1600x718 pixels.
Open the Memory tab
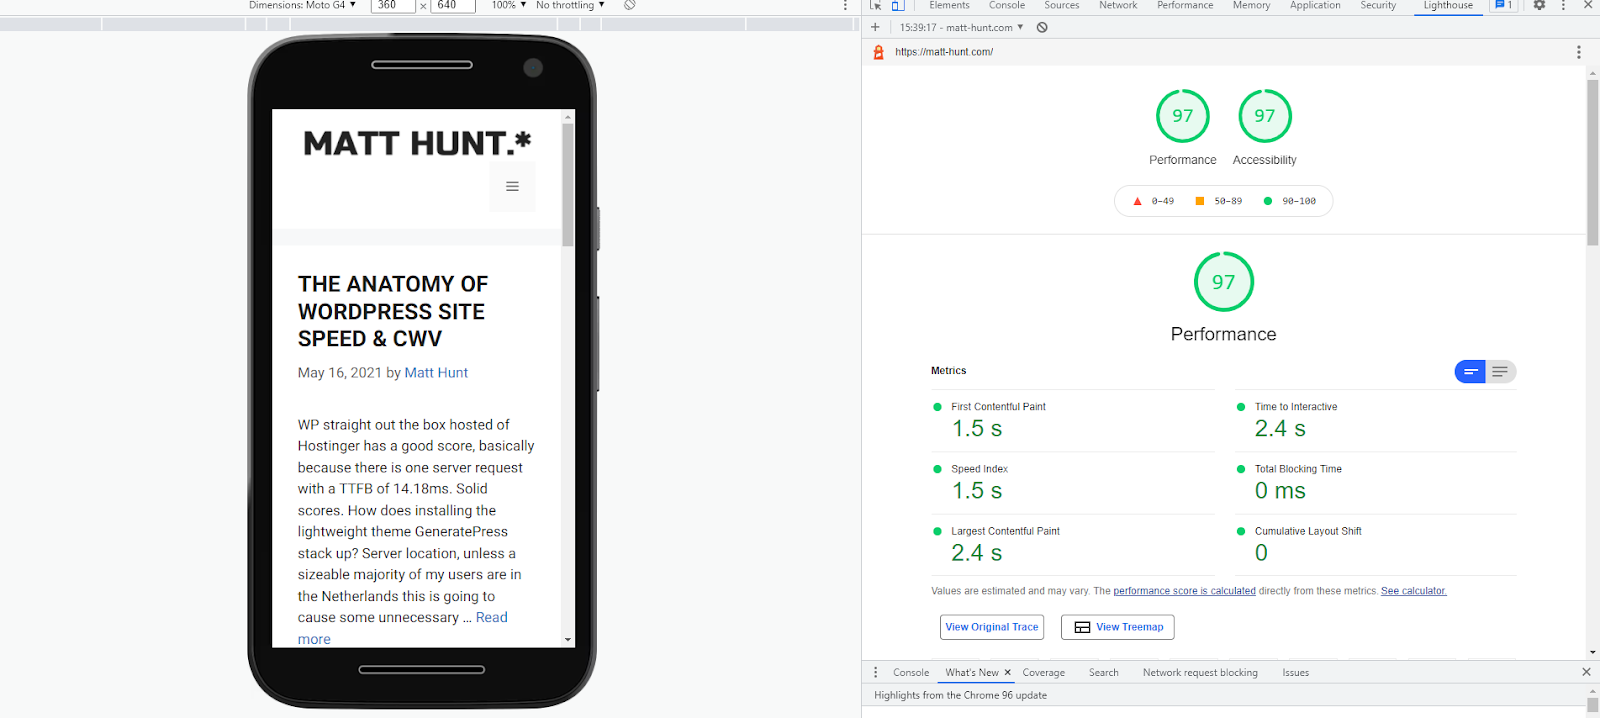pyautogui.click(x=1251, y=5)
